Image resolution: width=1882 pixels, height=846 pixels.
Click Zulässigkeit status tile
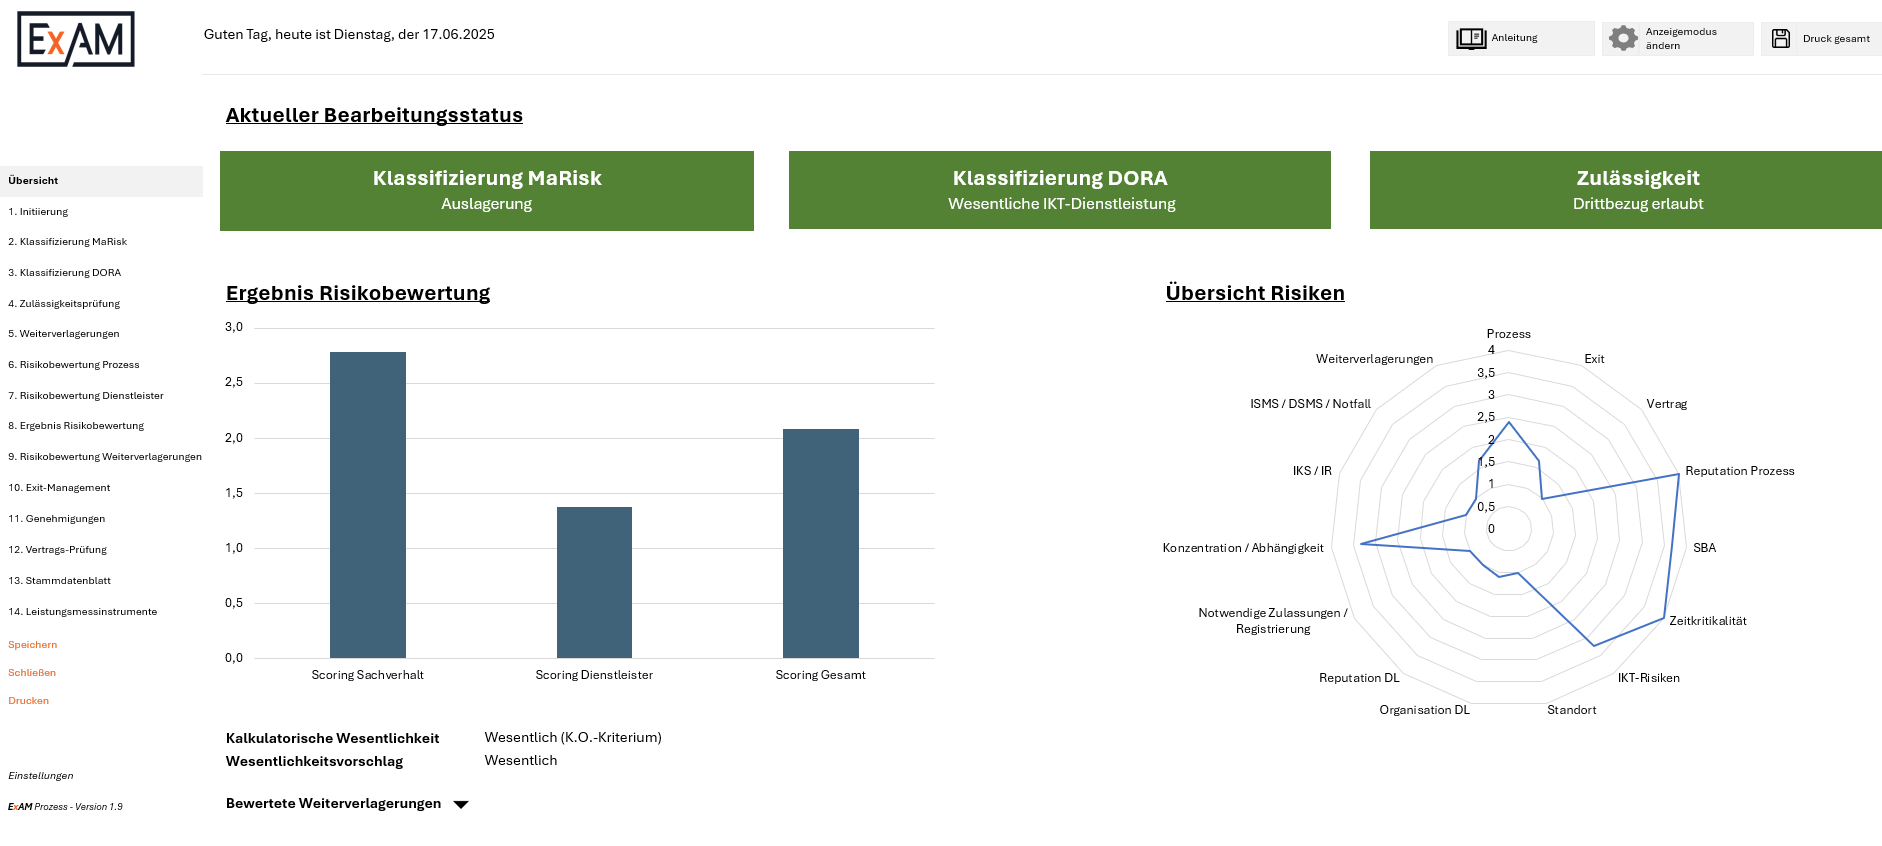[x=1626, y=190]
